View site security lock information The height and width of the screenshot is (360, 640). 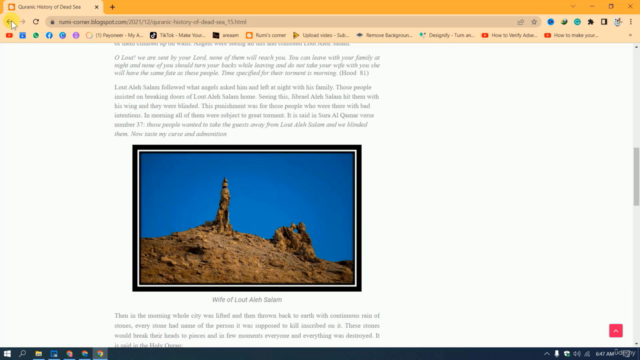point(52,22)
